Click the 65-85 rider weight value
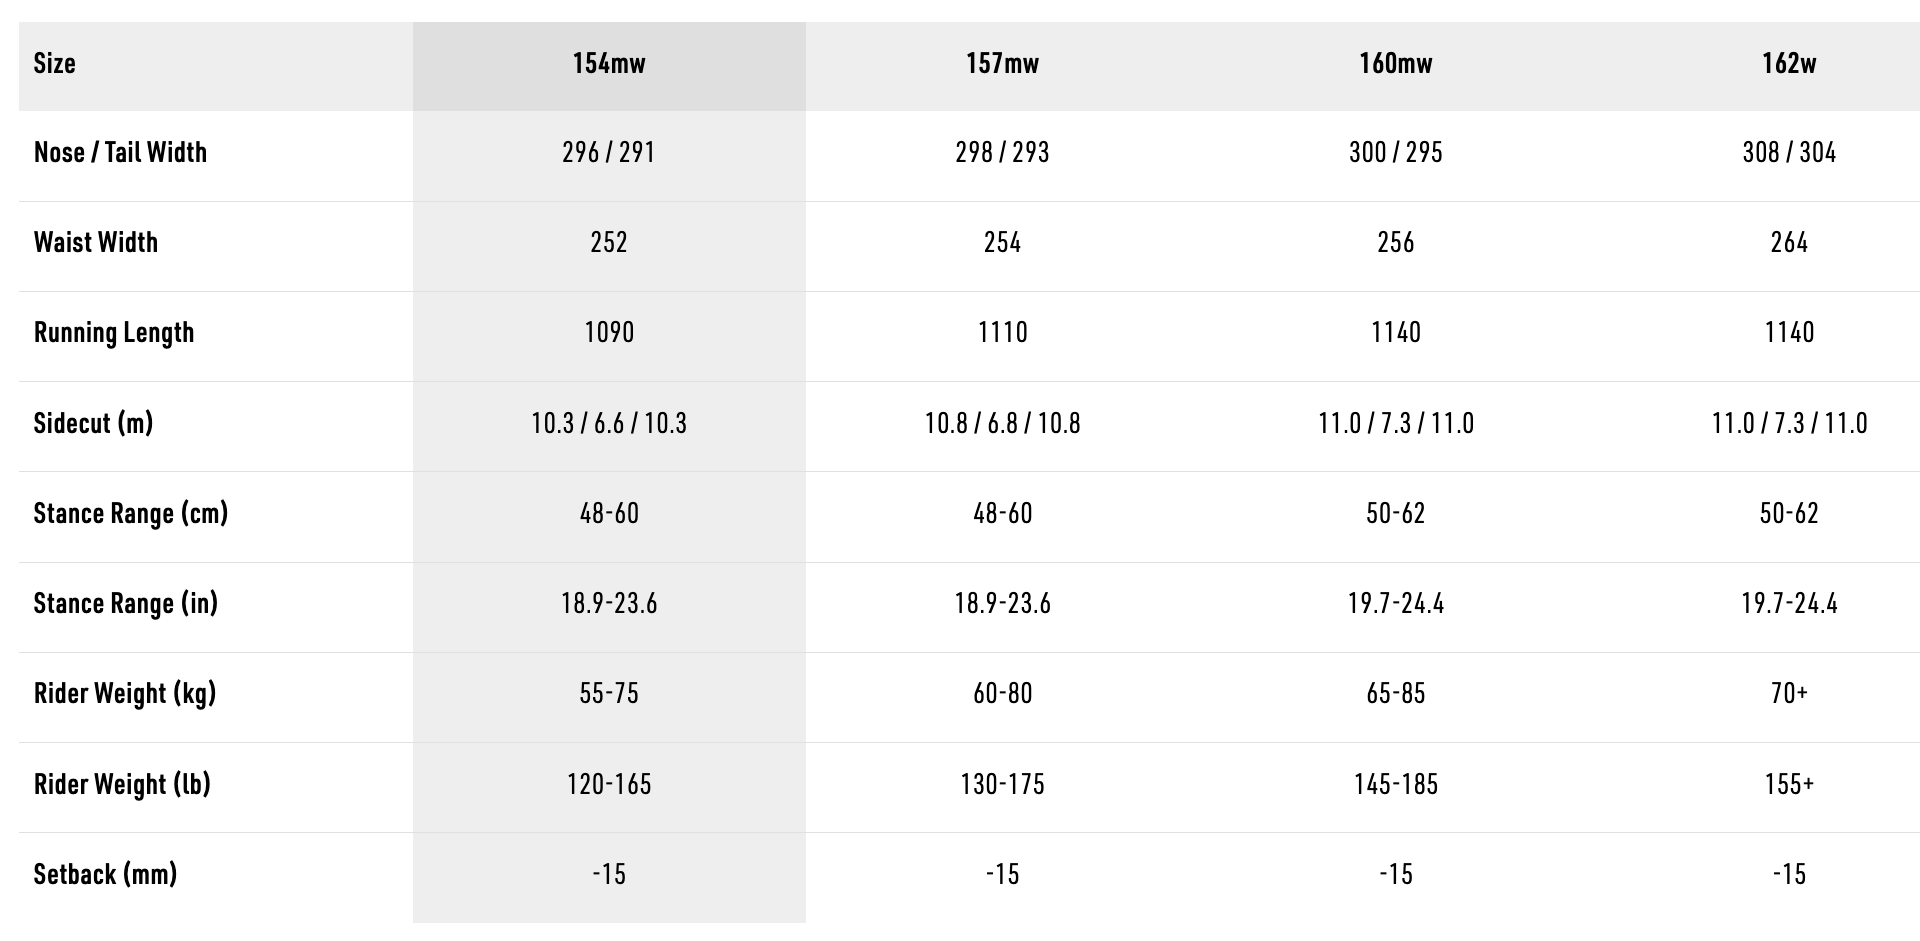1920x941 pixels. tap(1395, 693)
